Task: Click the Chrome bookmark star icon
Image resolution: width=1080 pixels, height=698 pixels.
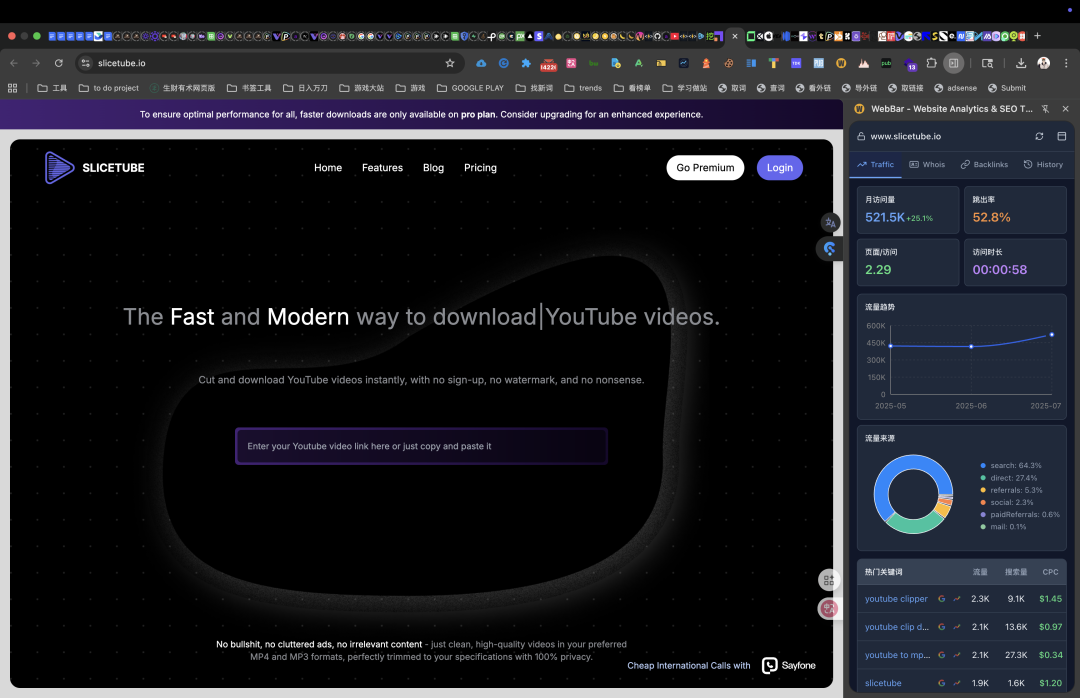Action: pyautogui.click(x=450, y=63)
